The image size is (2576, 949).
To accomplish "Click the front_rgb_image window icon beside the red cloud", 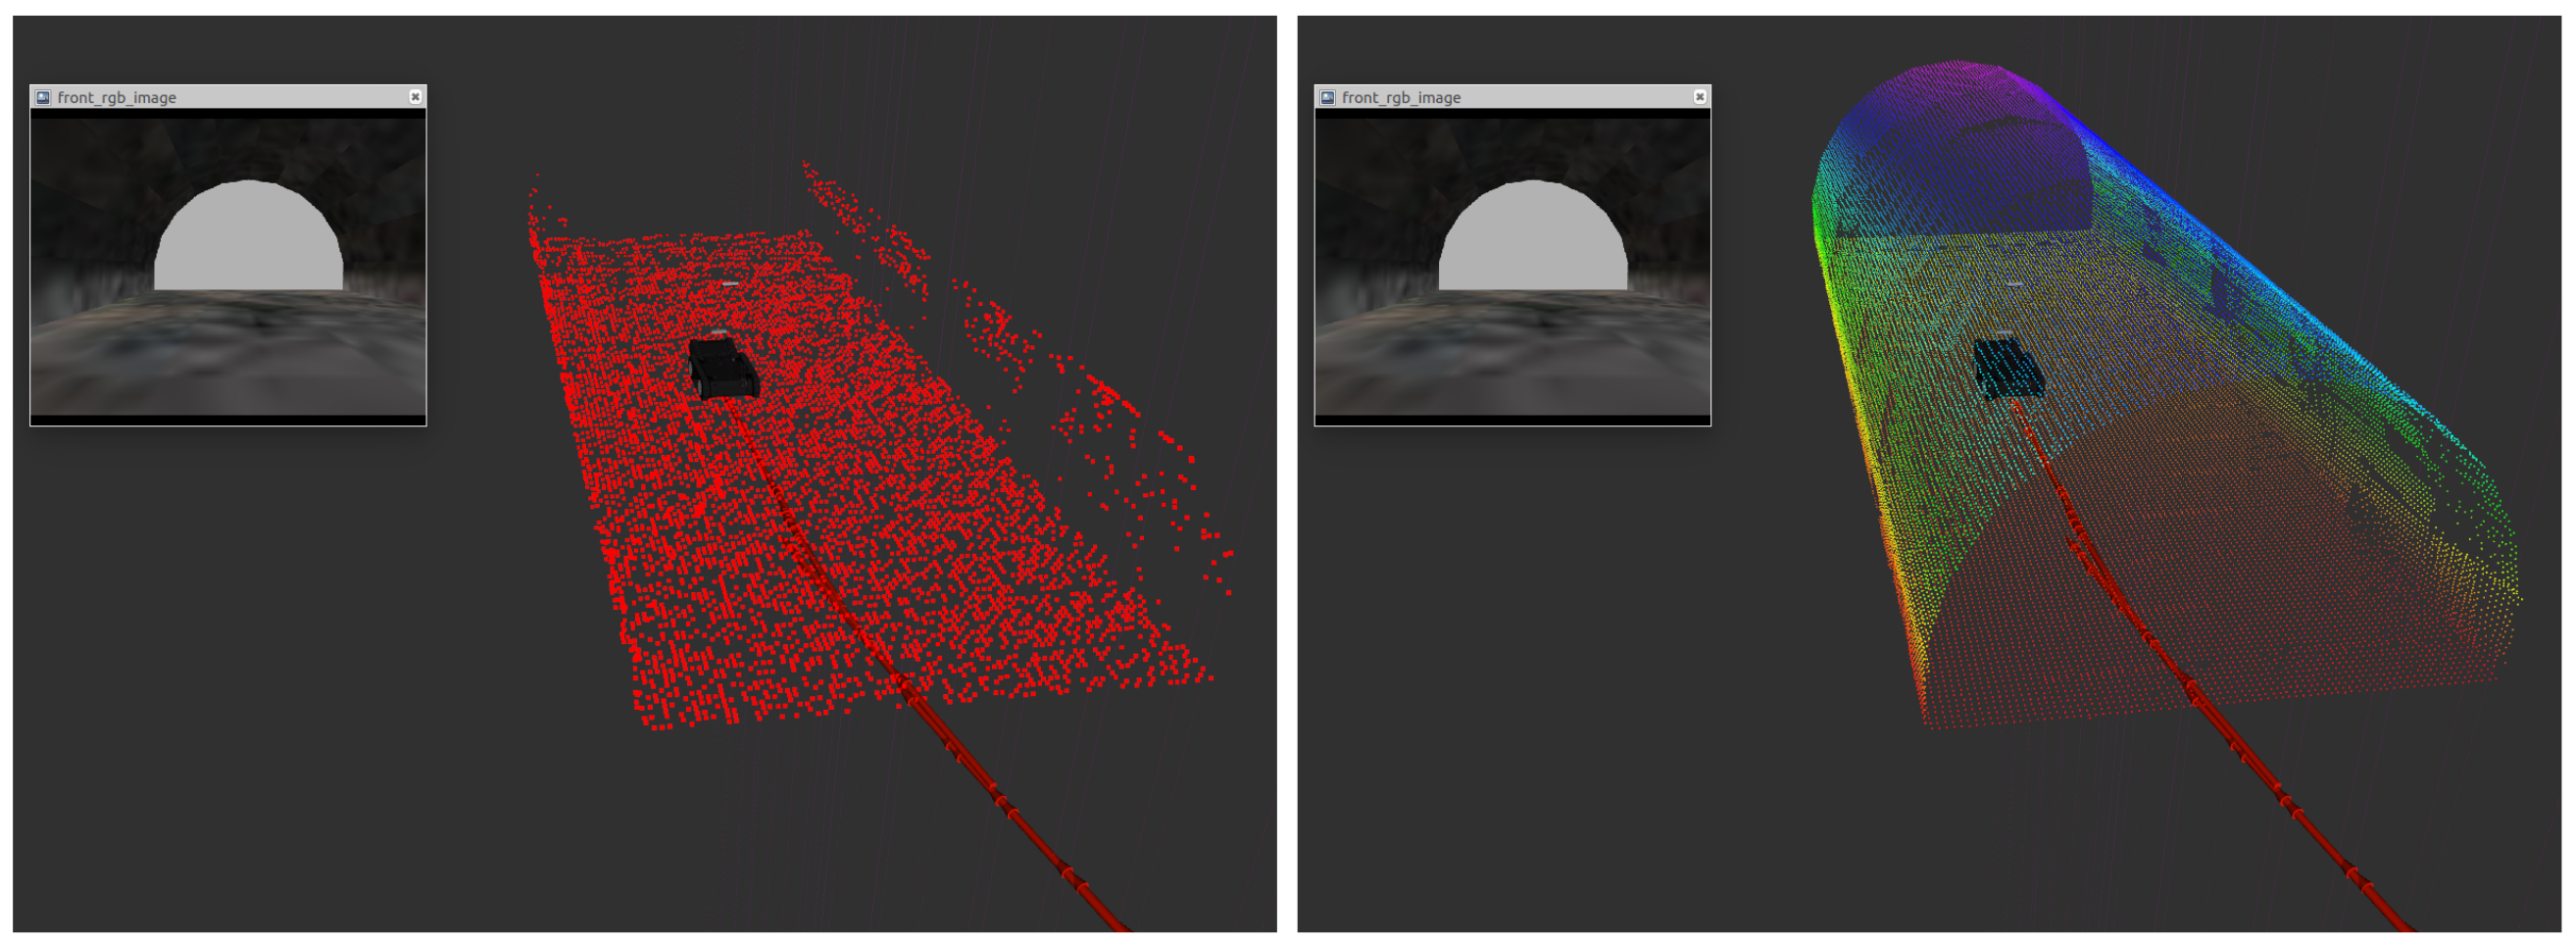I will click(43, 97).
